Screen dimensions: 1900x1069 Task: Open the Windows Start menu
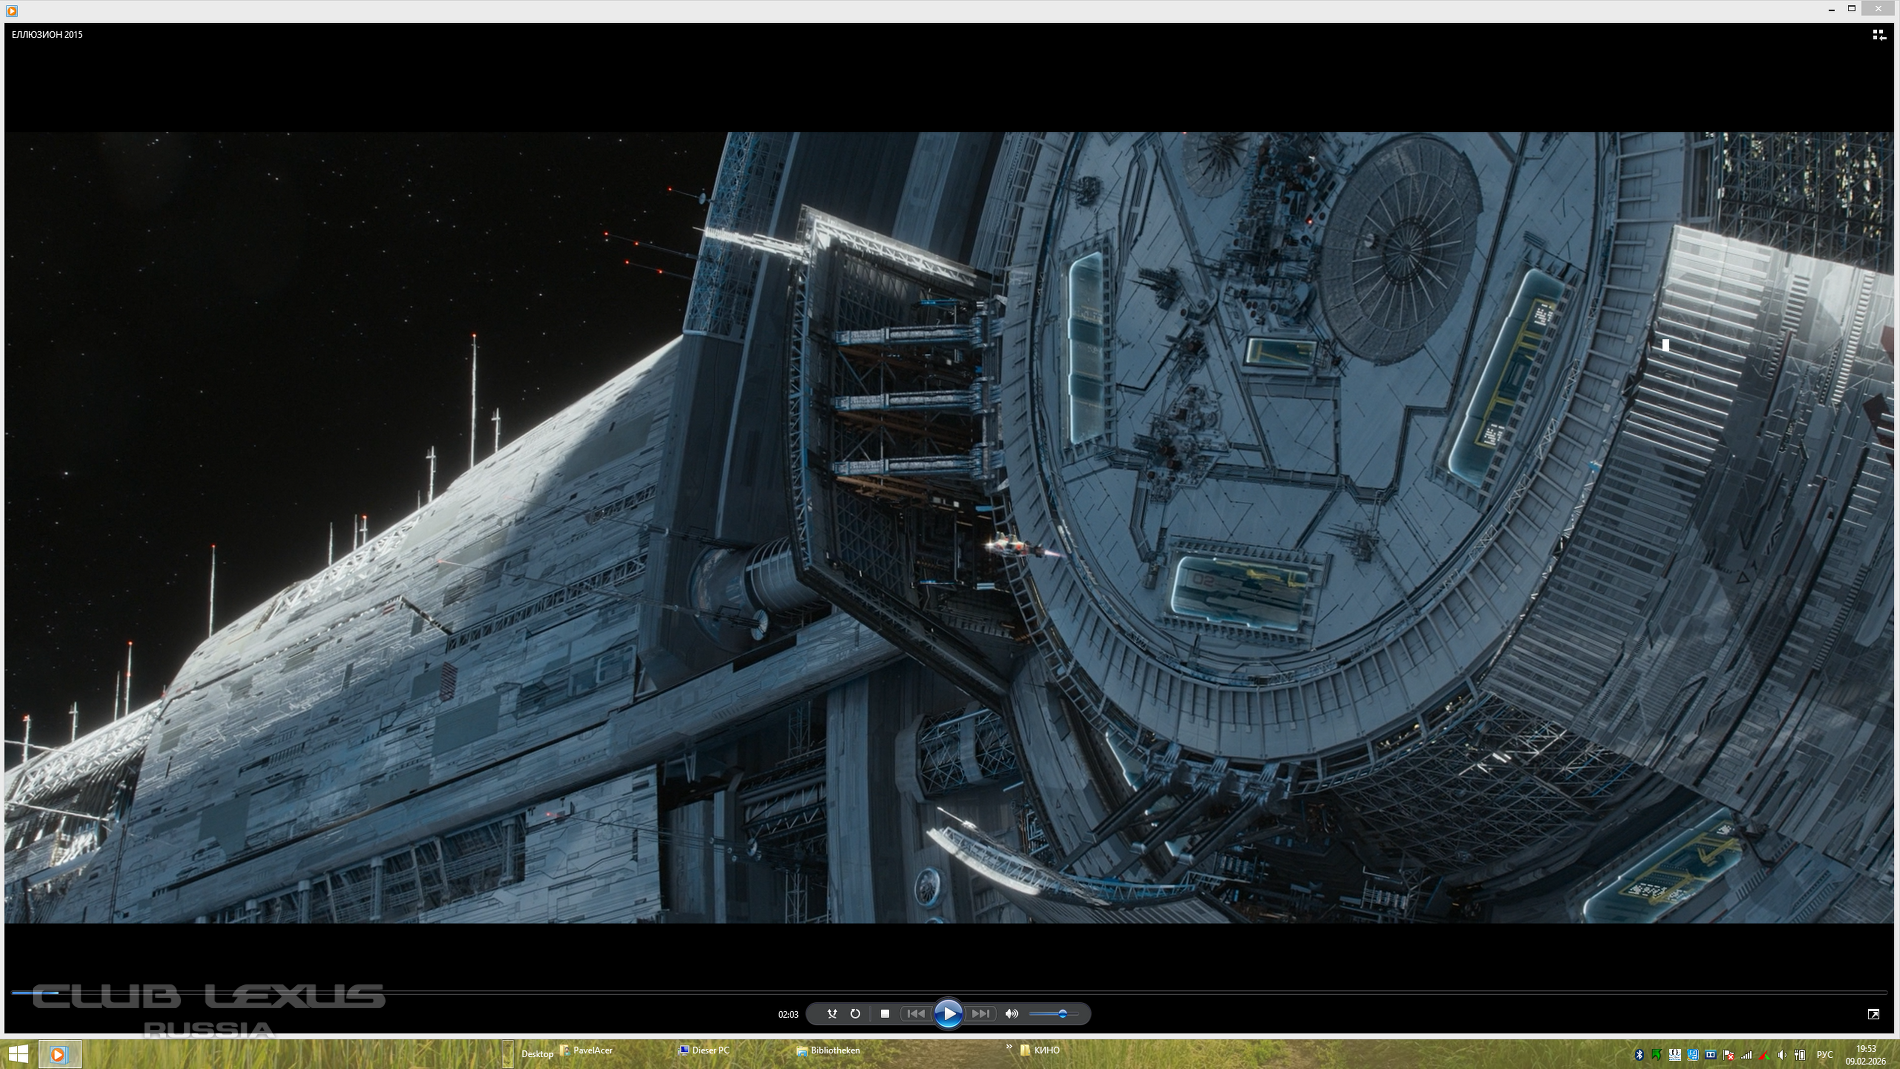click(x=18, y=1054)
